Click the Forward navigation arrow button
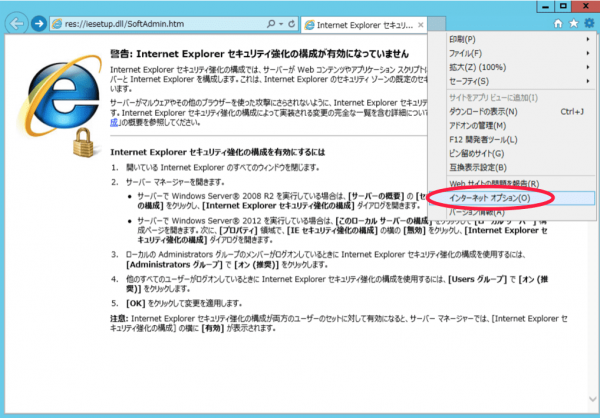Image resolution: width=600 pixels, height=418 pixels. (39, 24)
